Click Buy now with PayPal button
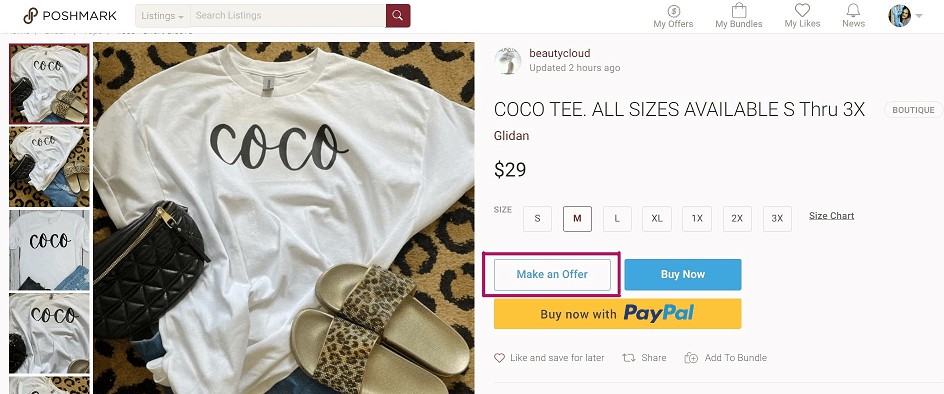The height and width of the screenshot is (394, 944). tap(618, 314)
